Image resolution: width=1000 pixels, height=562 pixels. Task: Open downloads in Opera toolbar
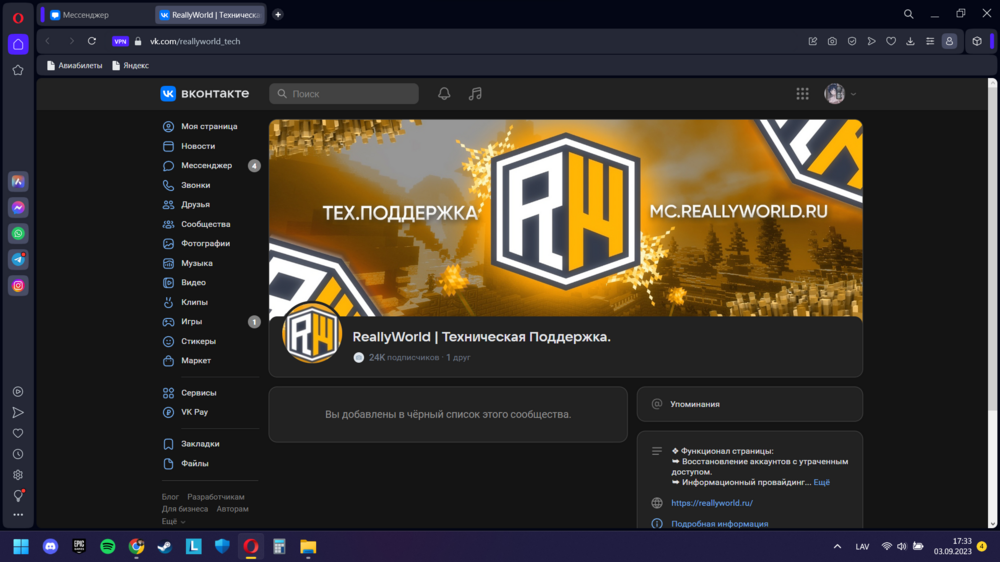[x=910, y=41]
